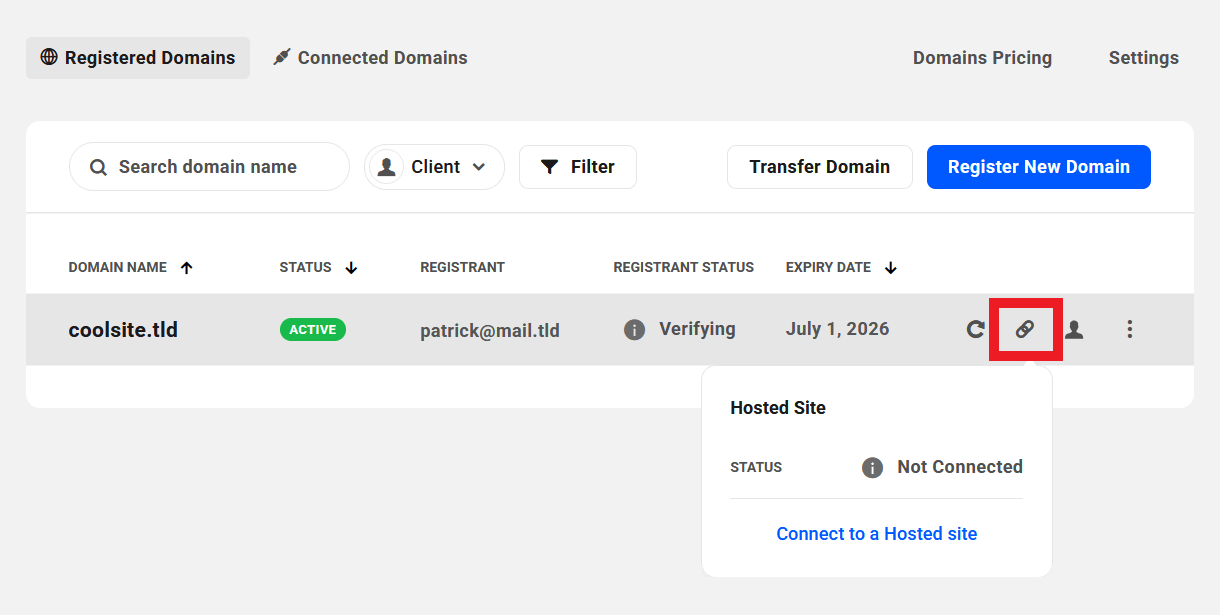
Task: Click the Registrant Status column header
Action: coord(684,268)
